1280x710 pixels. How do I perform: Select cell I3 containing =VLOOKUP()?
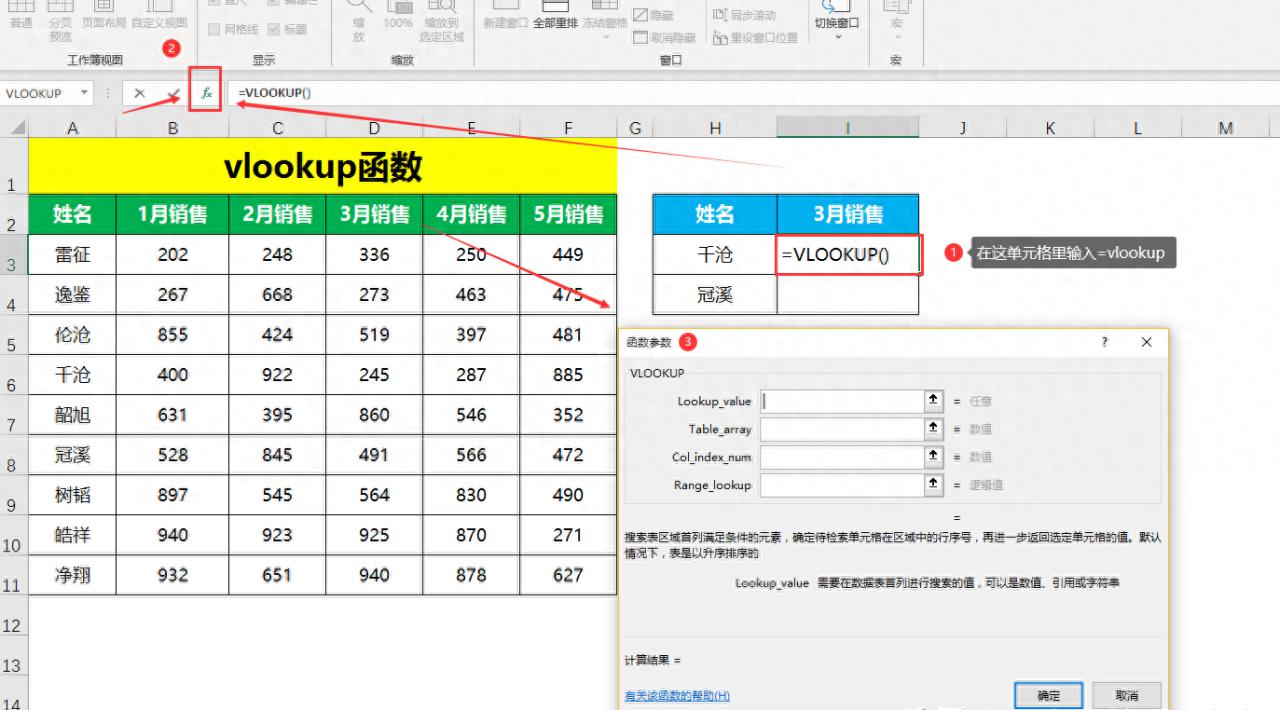pos(848,255)
